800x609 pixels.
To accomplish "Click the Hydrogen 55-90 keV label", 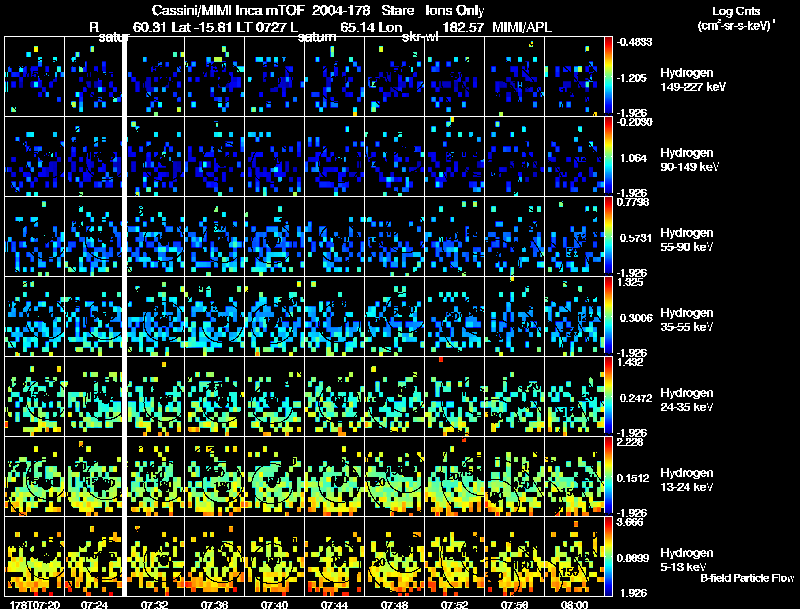I will 686,240.
